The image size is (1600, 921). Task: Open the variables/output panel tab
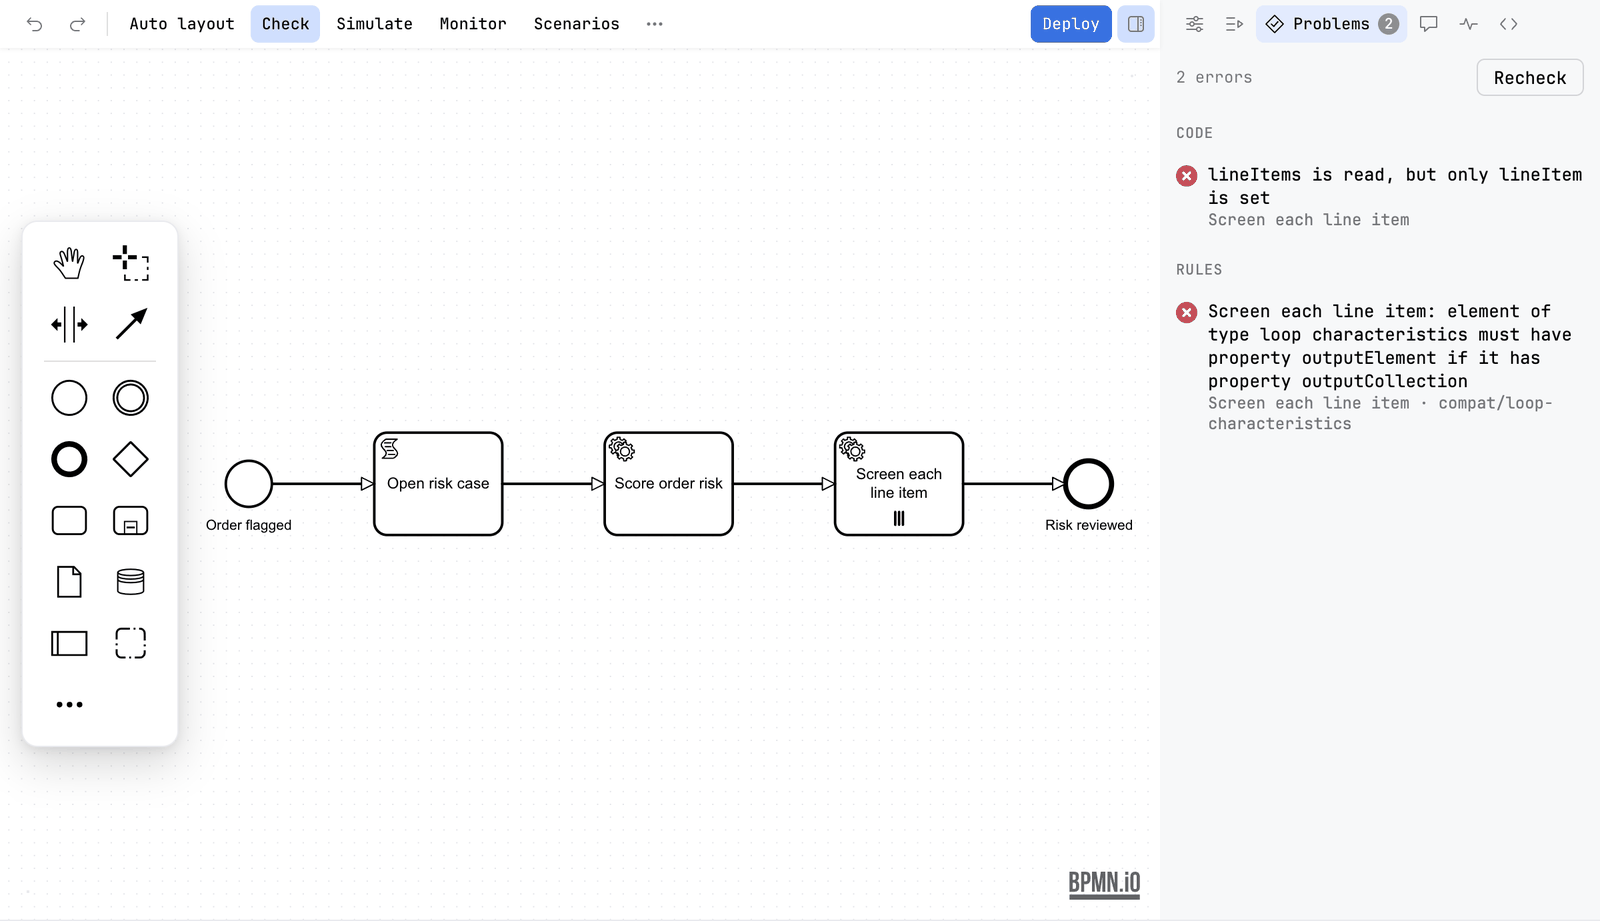point(1234,24)
